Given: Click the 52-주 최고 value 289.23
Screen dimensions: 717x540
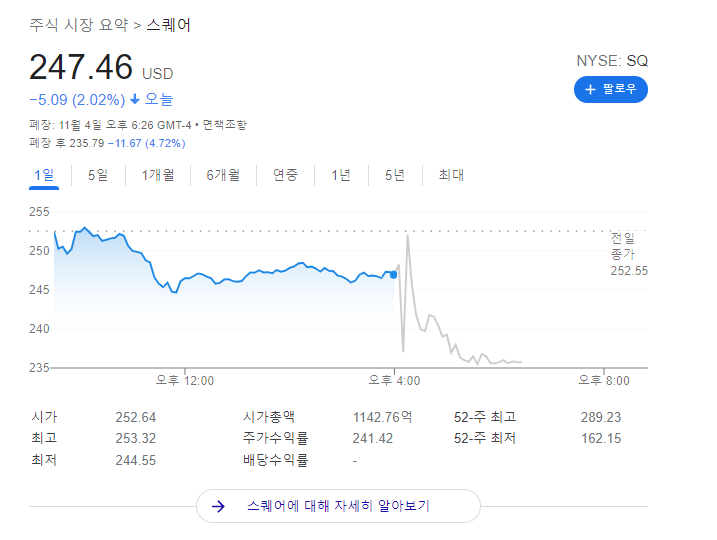Looking at the screenshot, I should point(601,417).
